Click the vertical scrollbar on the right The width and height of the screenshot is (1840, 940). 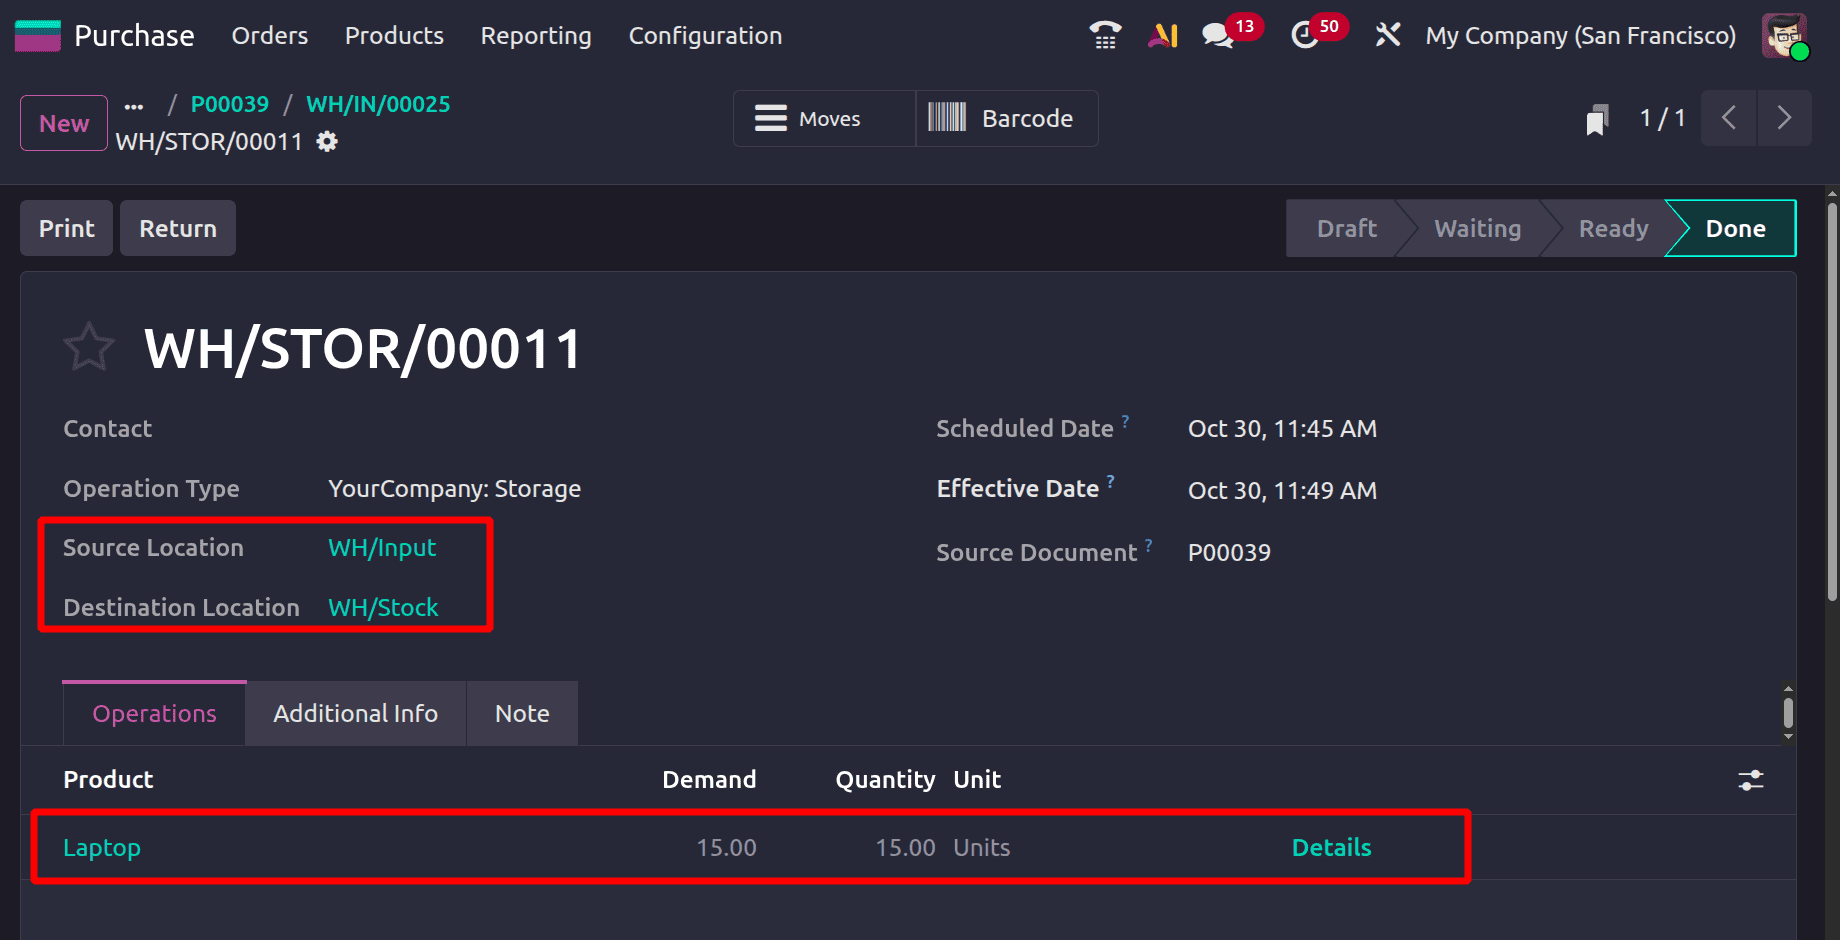click(x=1789, y=713)
